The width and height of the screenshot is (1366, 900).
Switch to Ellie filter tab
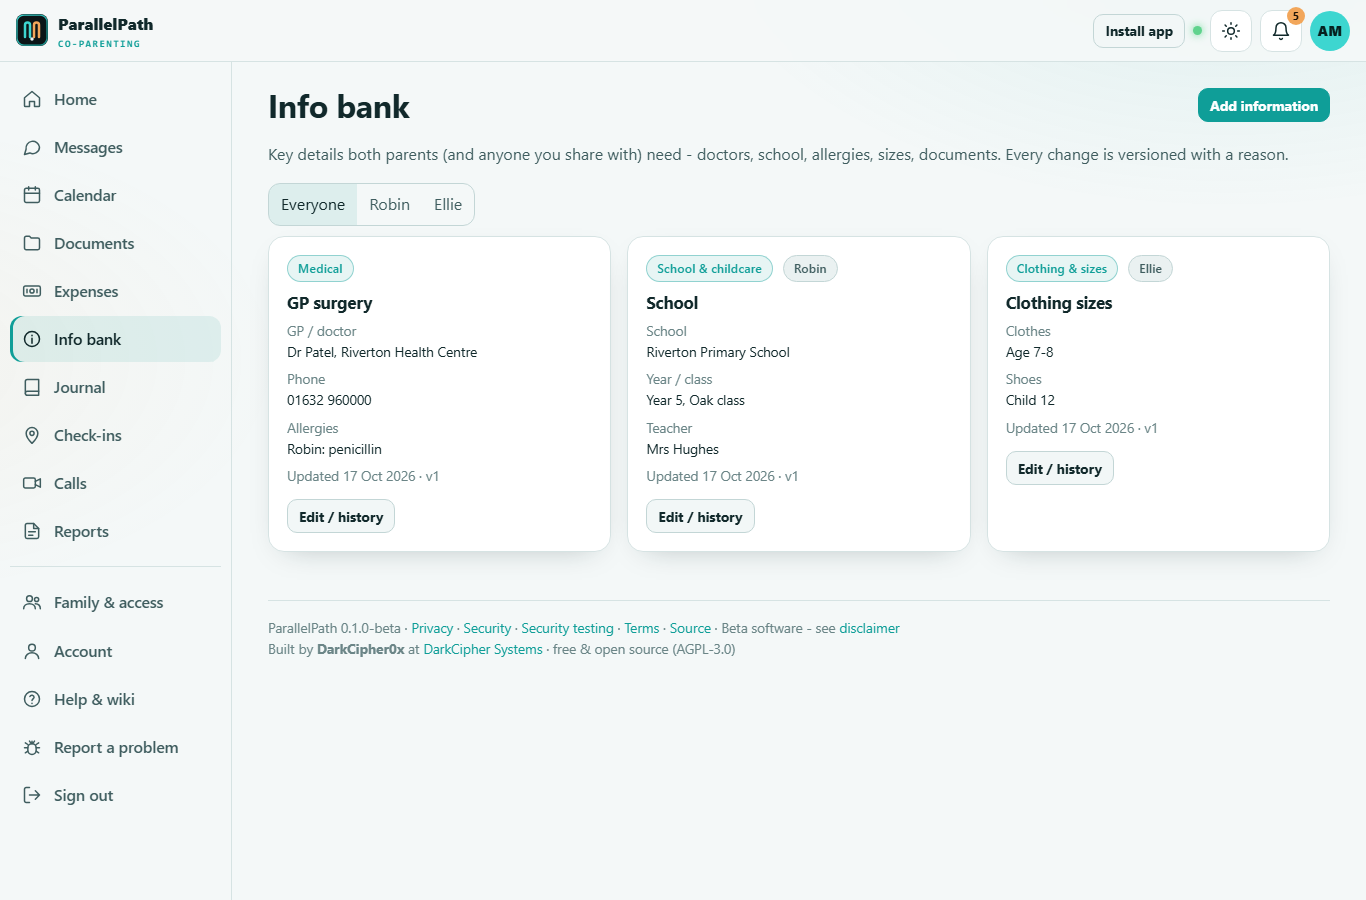point(448,204)
